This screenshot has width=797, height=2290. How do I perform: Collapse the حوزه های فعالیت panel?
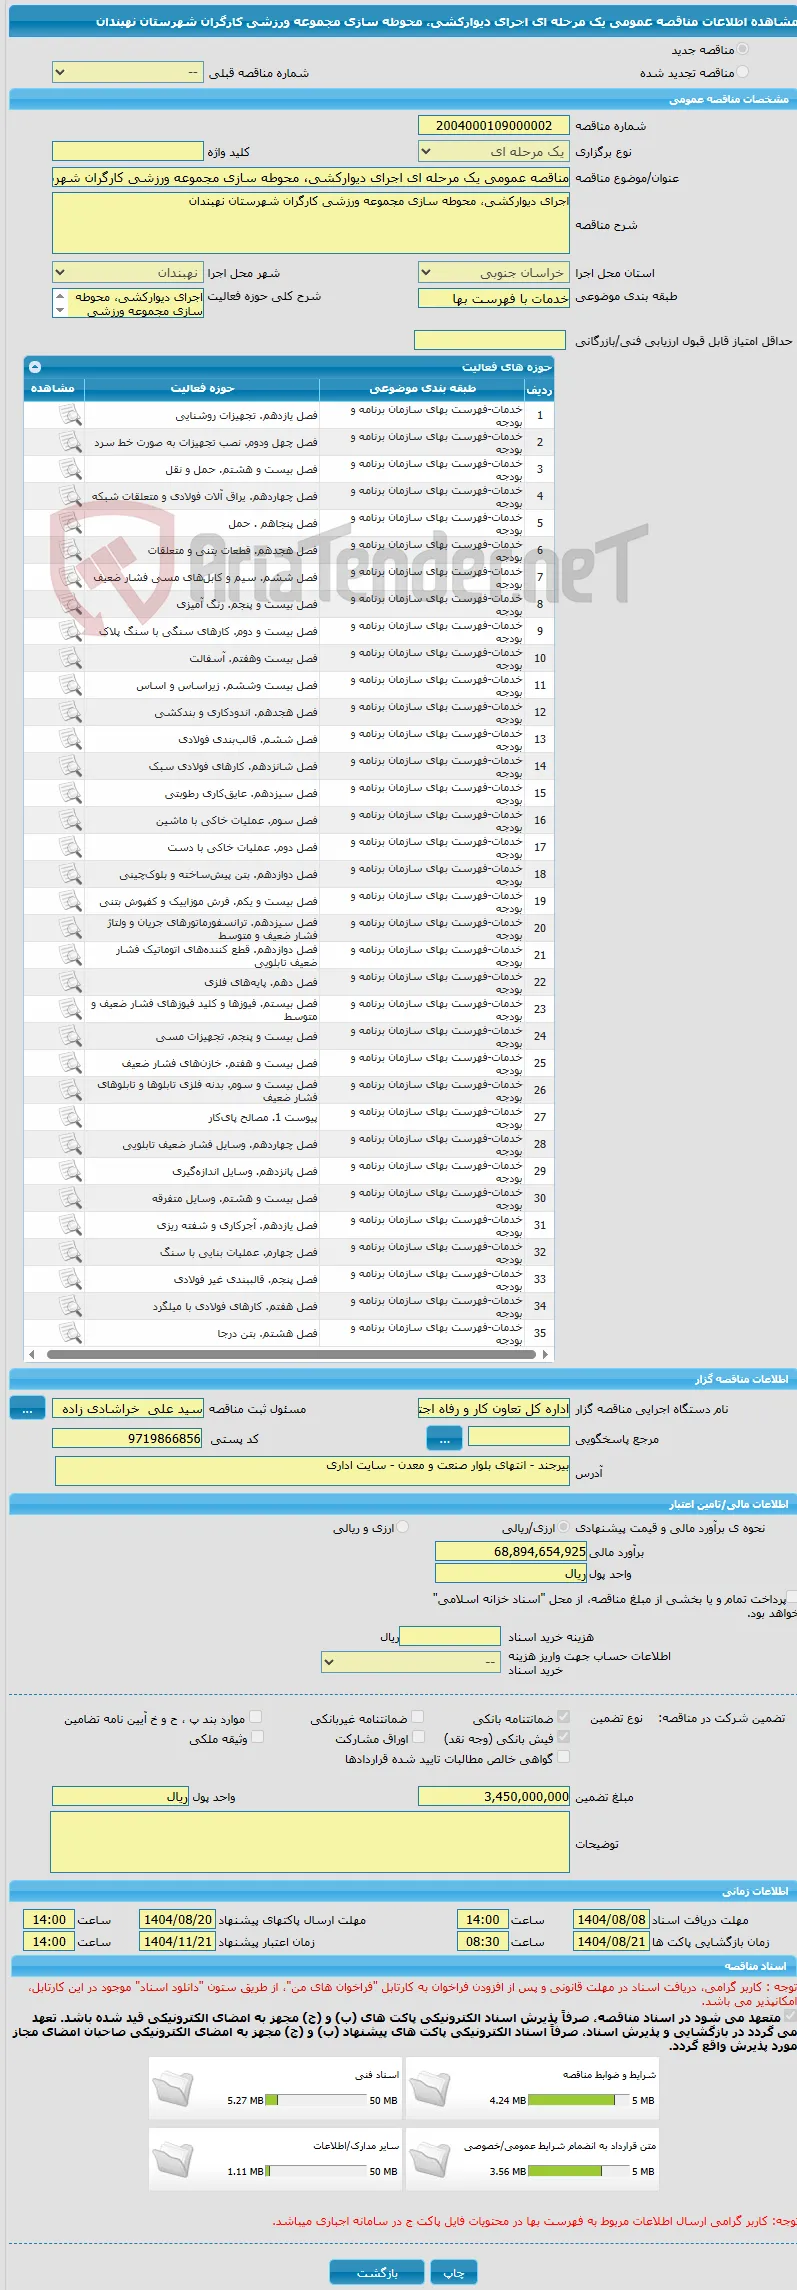click(35, 367)
